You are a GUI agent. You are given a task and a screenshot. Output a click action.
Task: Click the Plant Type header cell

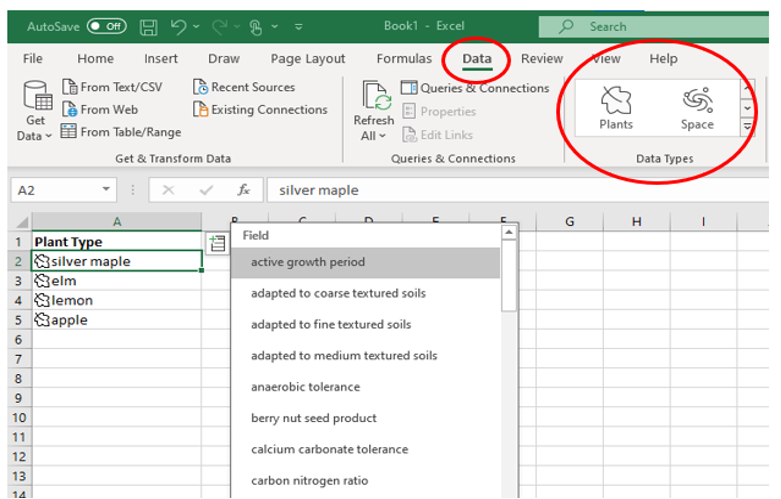(117, 242)
